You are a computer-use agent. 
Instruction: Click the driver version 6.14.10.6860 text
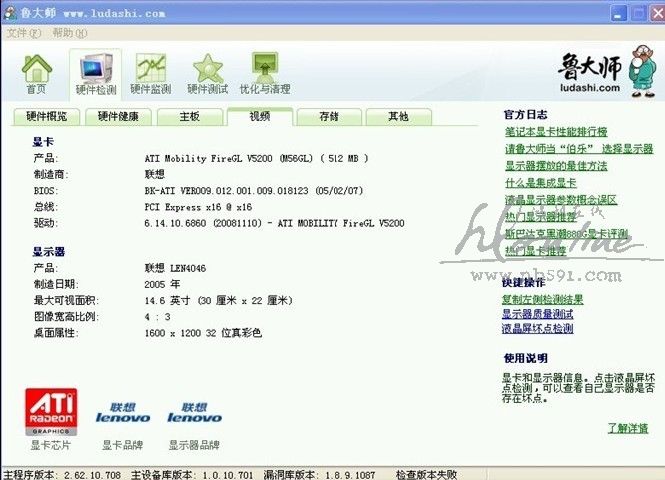(274, 223)
